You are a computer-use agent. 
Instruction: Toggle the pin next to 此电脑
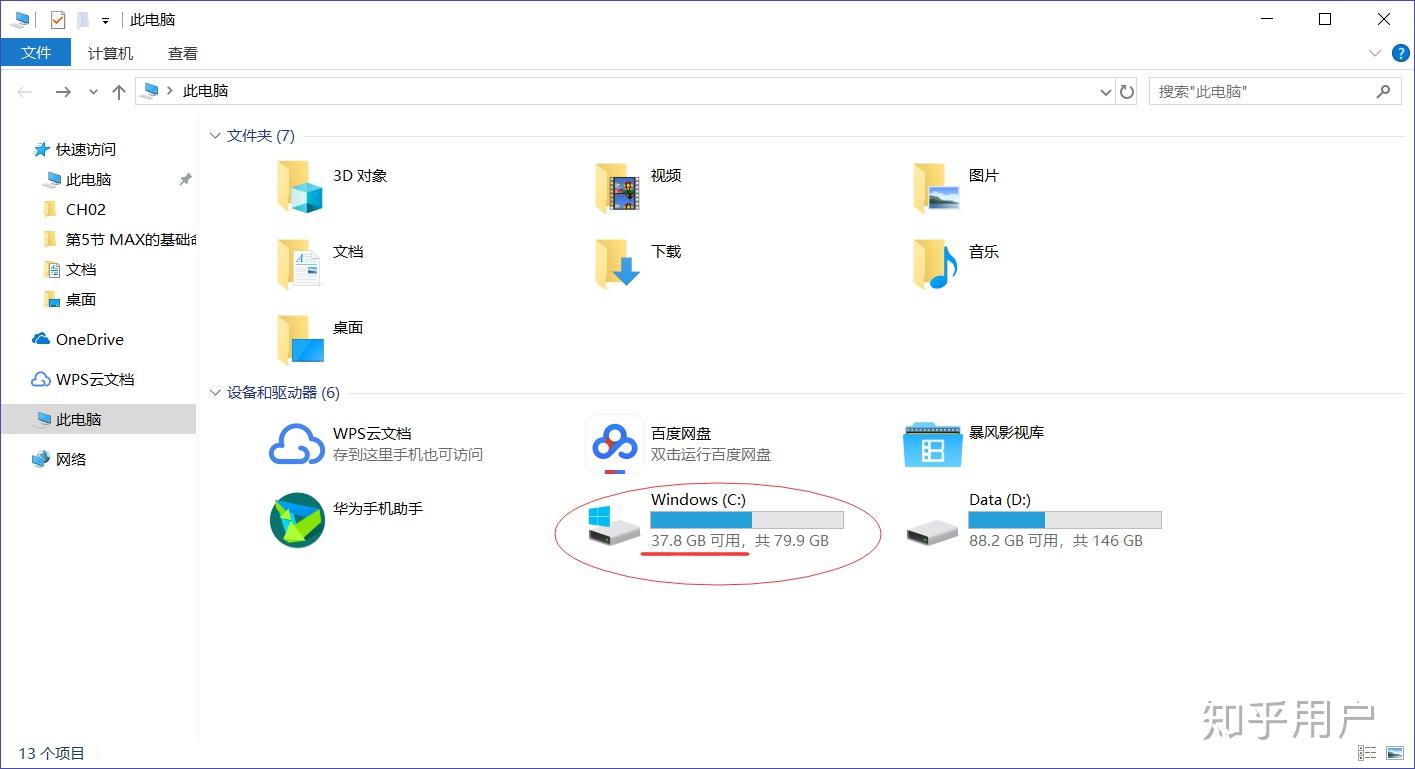183,180
